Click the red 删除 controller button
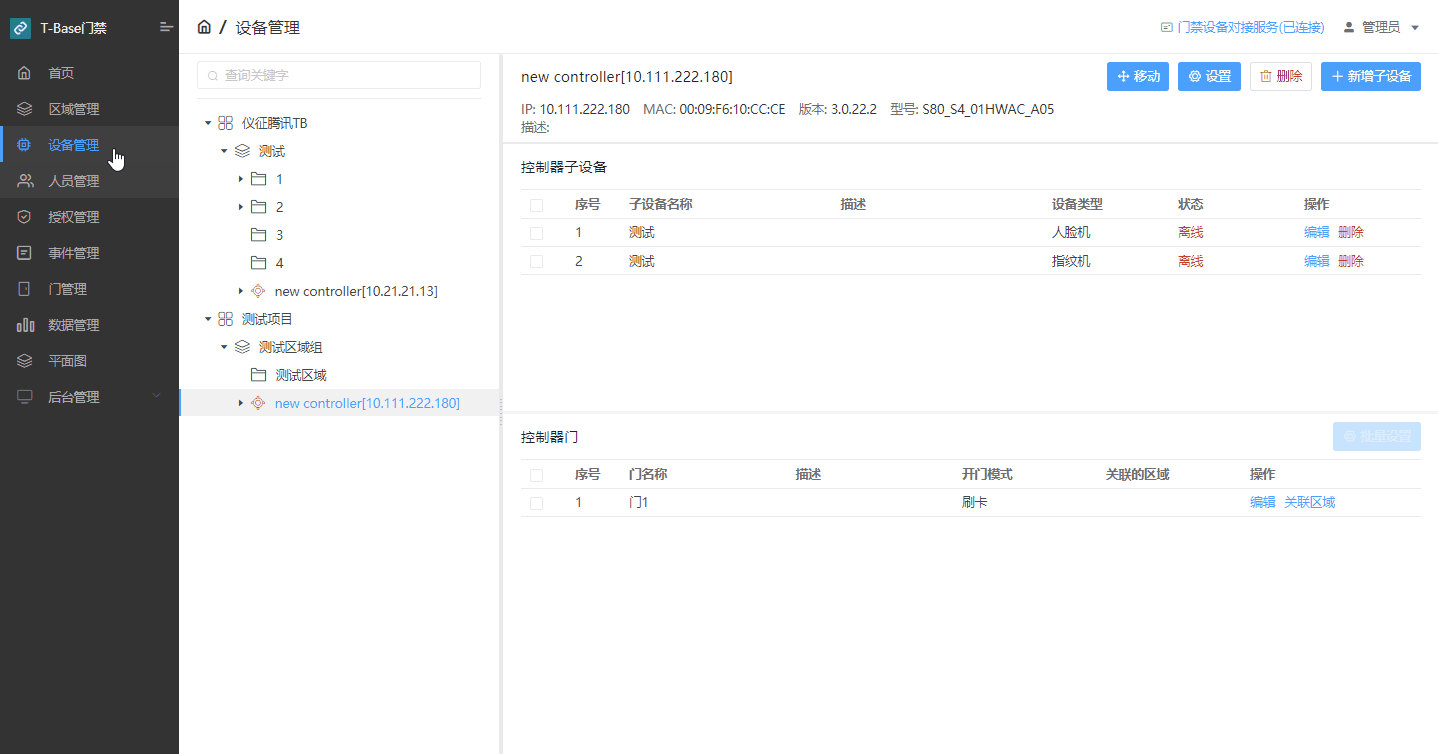This screenshot has width=1438, height=754. pos(1281,77)
